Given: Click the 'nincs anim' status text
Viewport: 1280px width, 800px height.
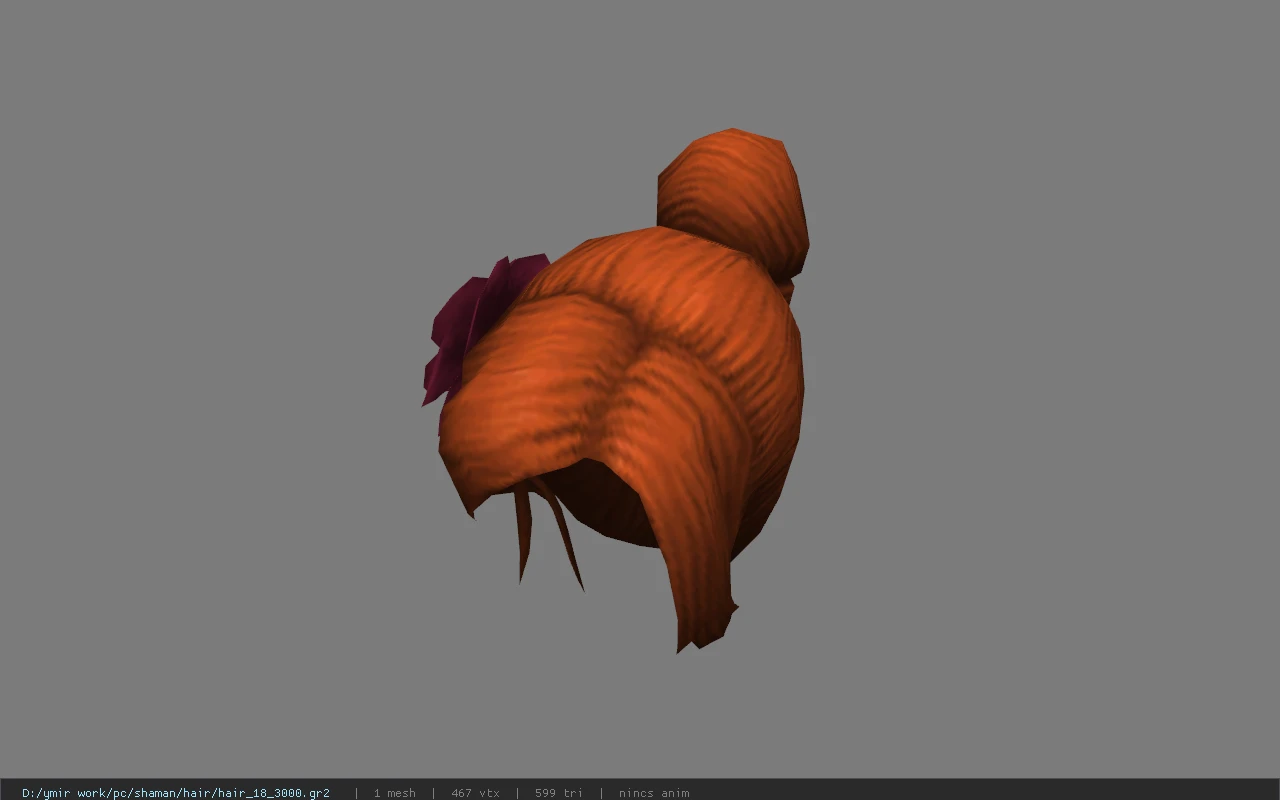Looking at the screenshot, I should 654,793.
